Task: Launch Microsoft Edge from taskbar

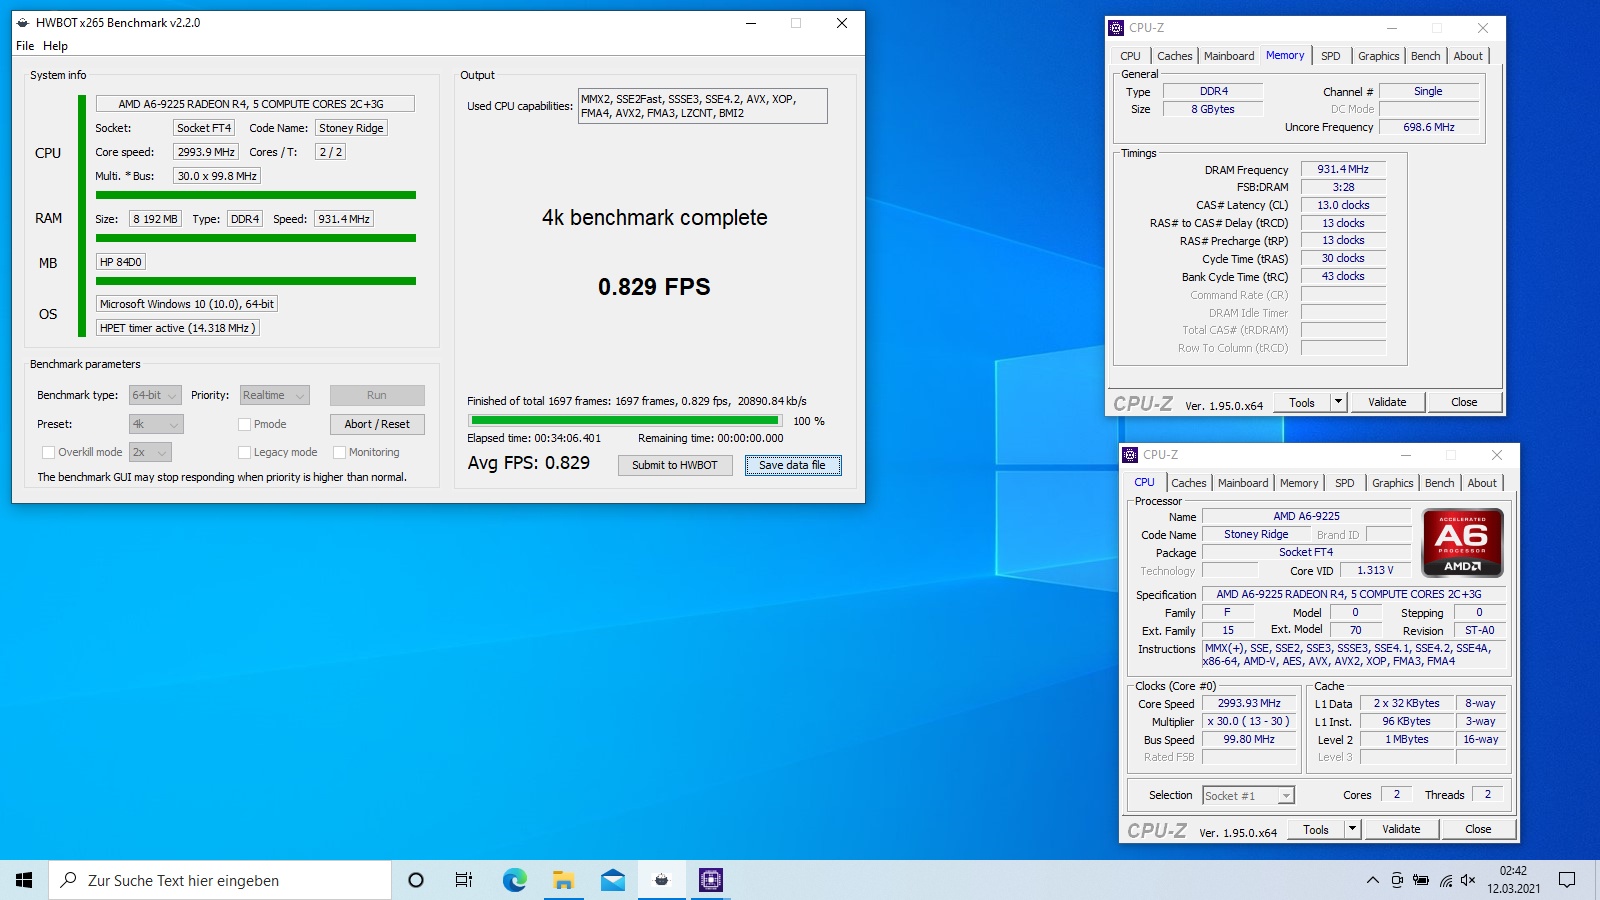Action: (x=514, y=880)
